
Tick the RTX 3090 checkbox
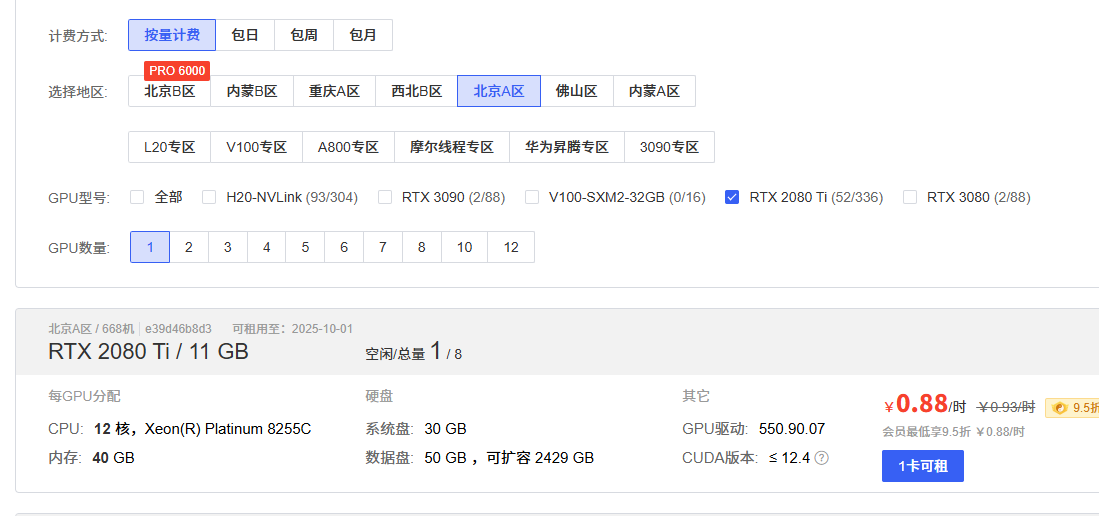[385, 197]
